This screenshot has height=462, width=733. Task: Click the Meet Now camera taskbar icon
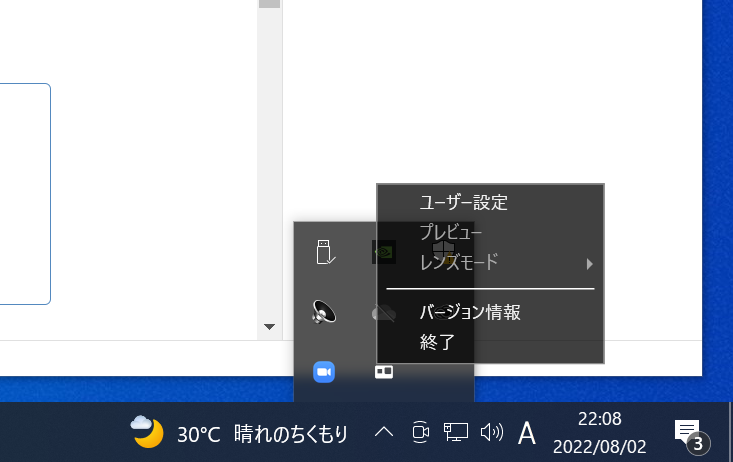pyautogui.click(x=420, y=432)
